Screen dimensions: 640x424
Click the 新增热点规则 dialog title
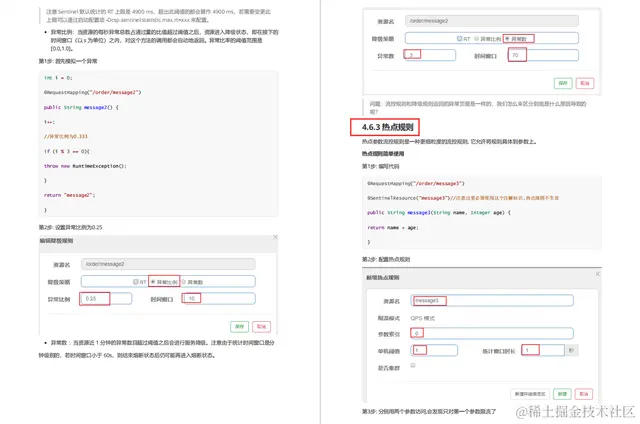point(382,277)
